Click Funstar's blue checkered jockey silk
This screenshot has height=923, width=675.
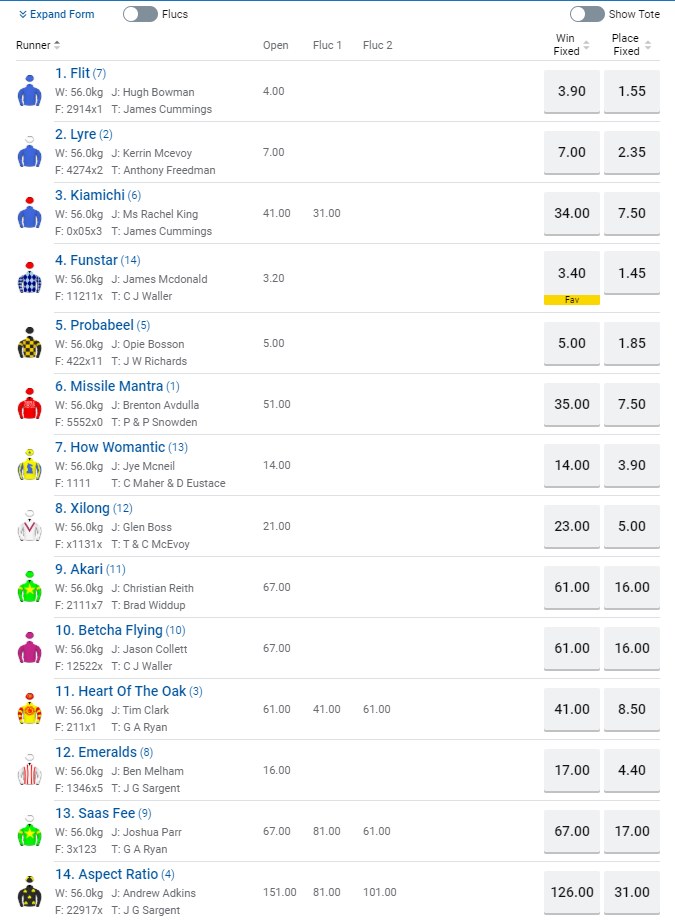29,279
